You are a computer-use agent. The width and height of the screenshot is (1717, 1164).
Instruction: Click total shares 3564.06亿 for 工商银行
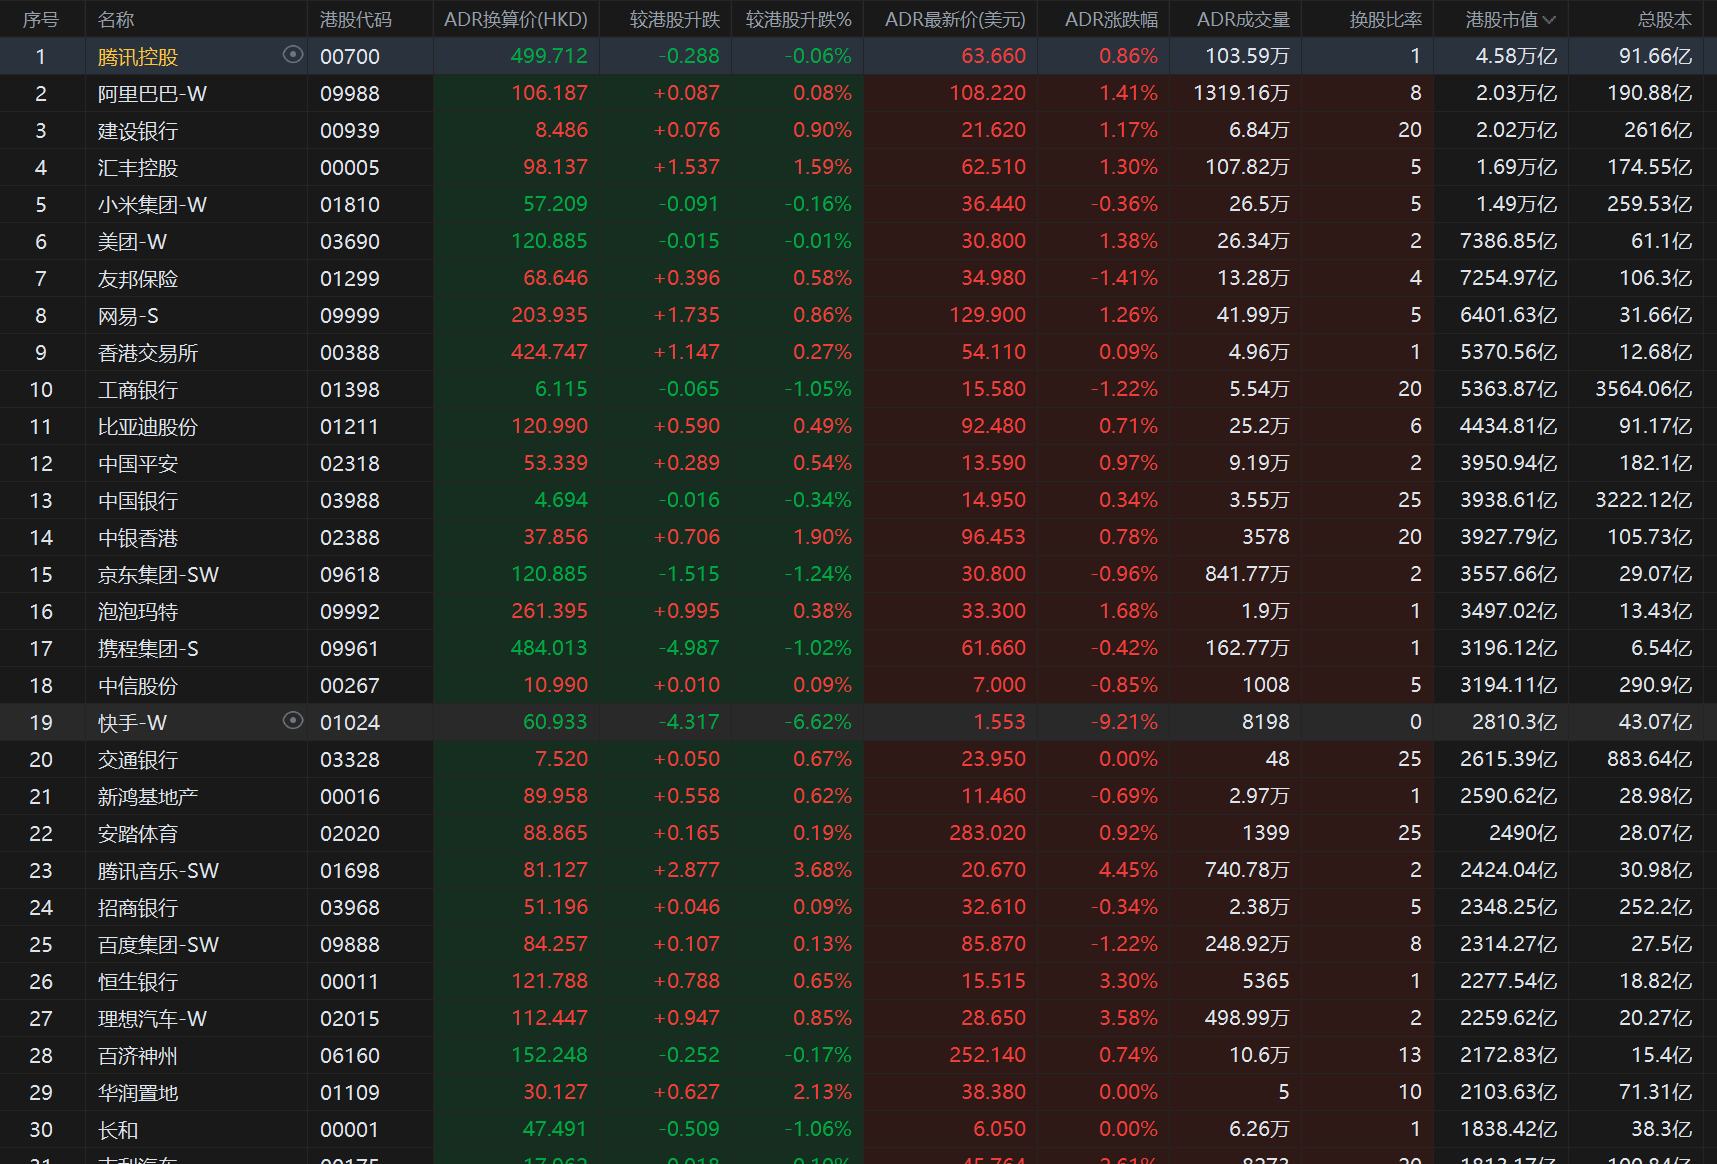click(x=1643, y=389)
